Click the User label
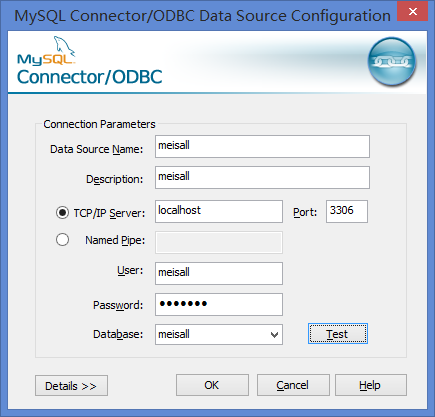435x417 pixels. click(x=130, y=270)
